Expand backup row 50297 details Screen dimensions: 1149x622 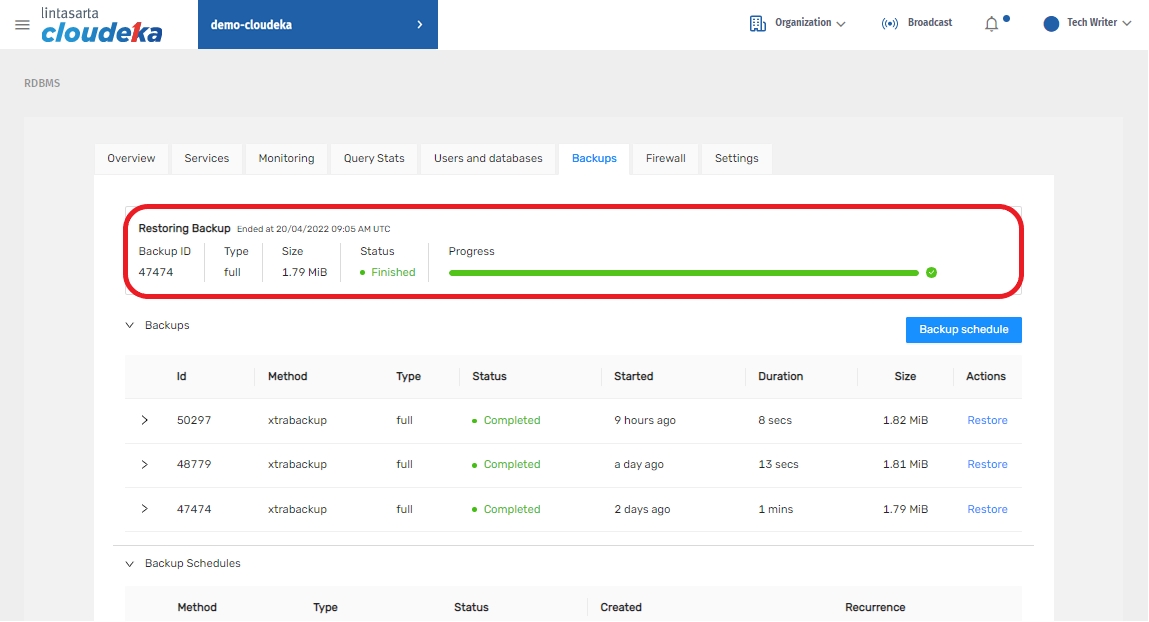coord(144,421)
